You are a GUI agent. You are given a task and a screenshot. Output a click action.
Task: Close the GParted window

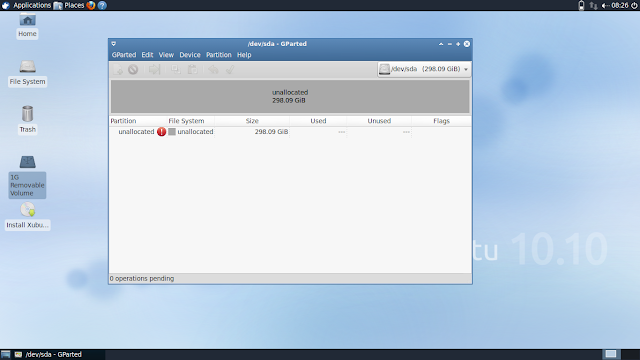tap(467, 44)
